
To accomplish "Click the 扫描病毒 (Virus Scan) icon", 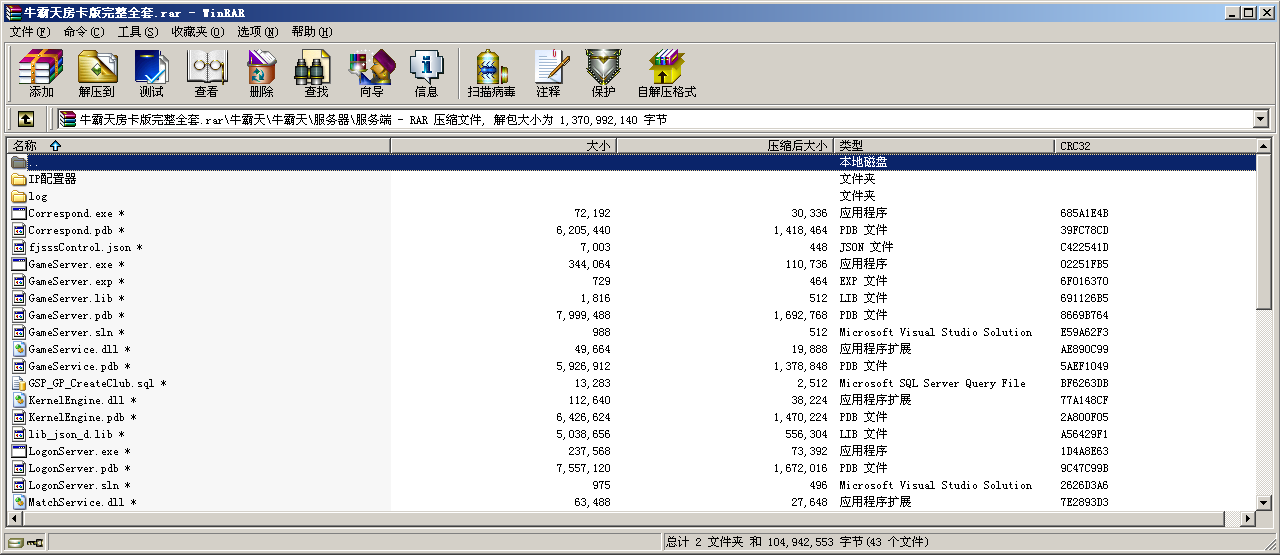I will click(x=491, y=73).
